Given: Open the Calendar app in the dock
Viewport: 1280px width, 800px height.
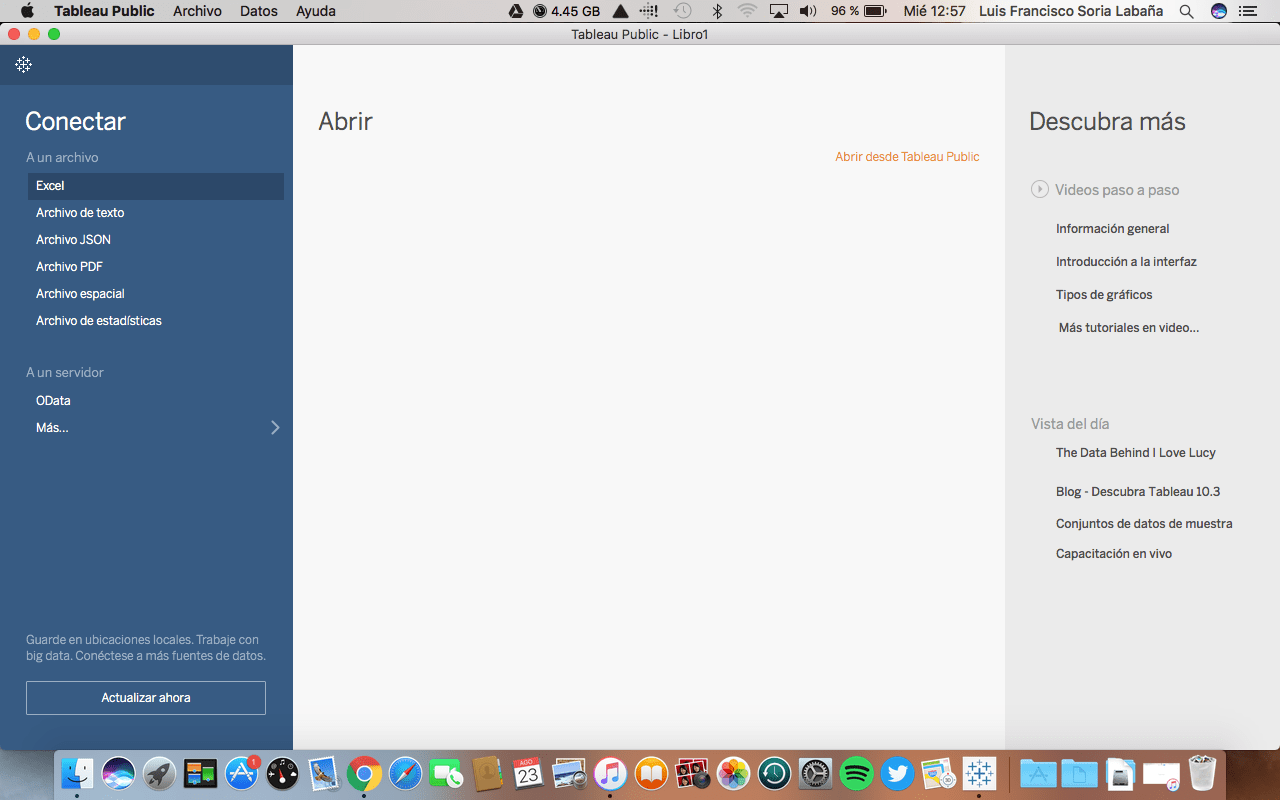Looking at the screenshot, I should (x=528, y=773).
